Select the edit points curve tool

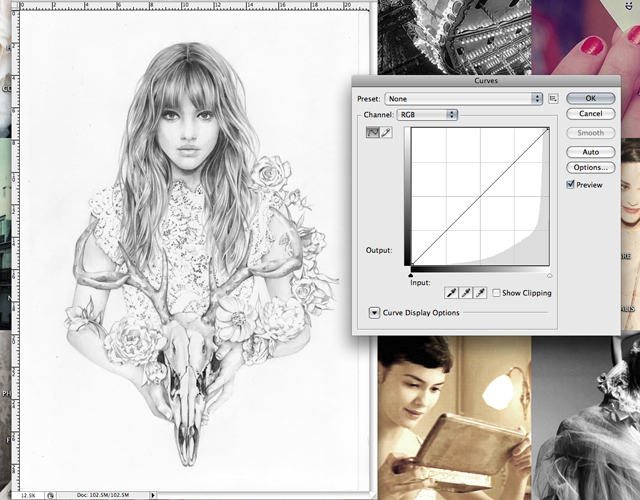pyautogui.click(x=372, y=132)
